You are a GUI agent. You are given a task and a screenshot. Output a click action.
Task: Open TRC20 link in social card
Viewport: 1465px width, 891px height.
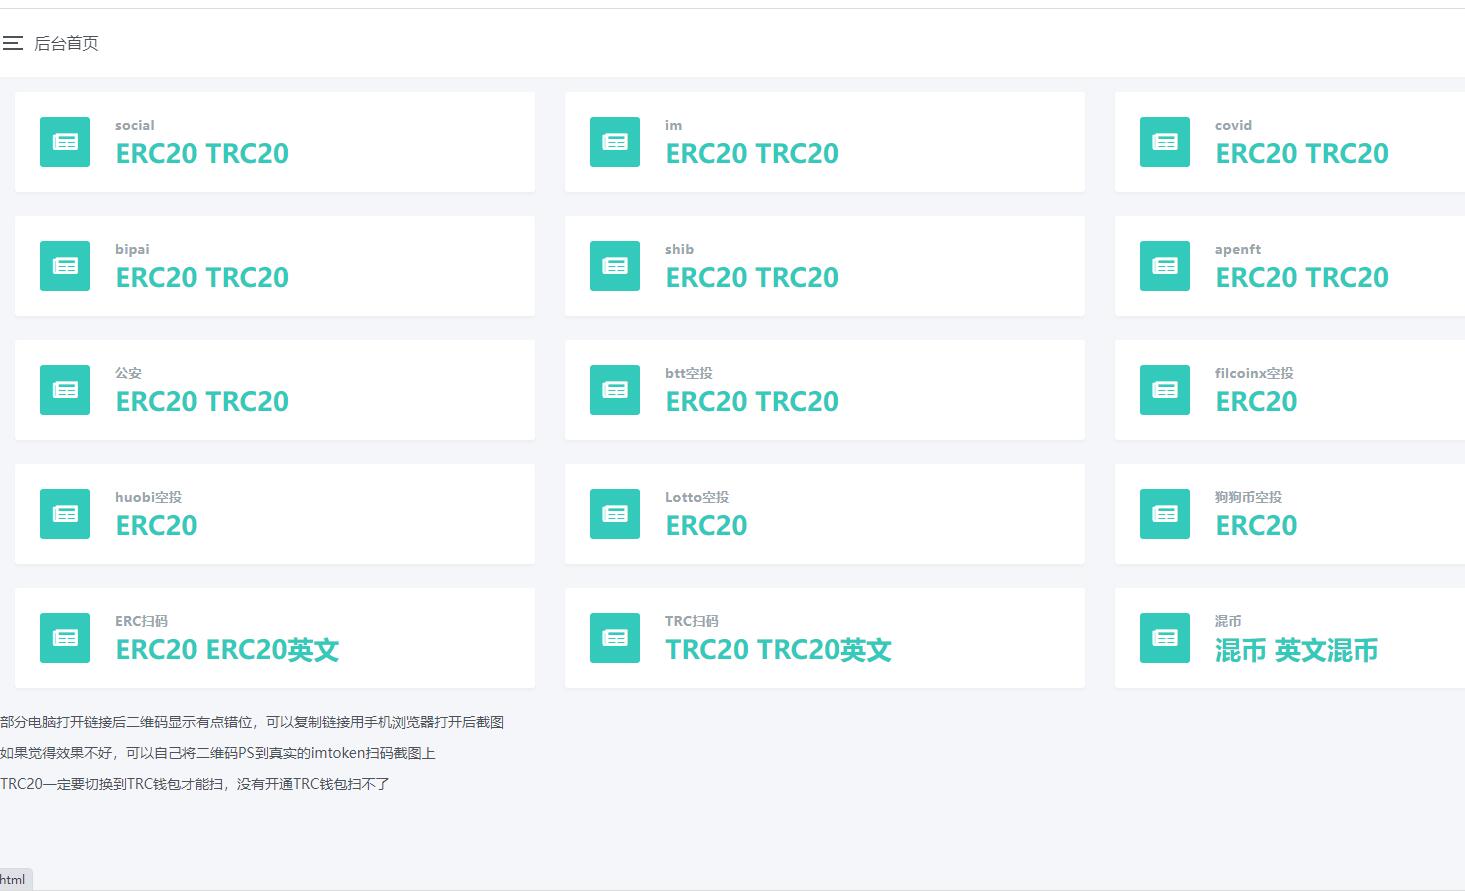tap(246, 154)
